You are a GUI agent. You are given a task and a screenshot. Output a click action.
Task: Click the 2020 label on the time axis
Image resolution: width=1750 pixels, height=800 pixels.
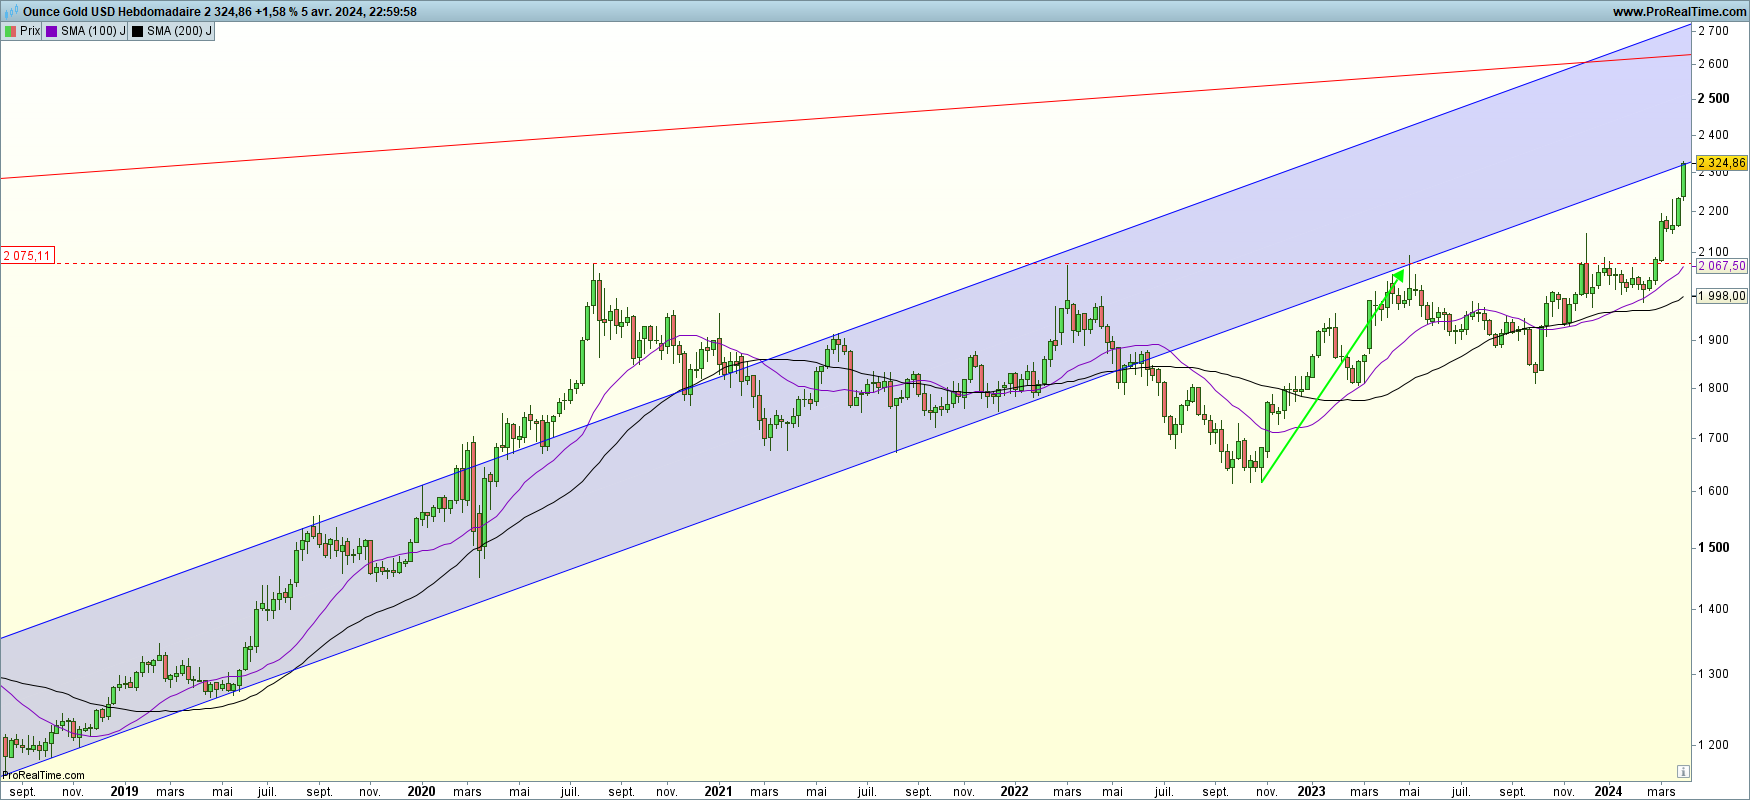click(421, 791)
